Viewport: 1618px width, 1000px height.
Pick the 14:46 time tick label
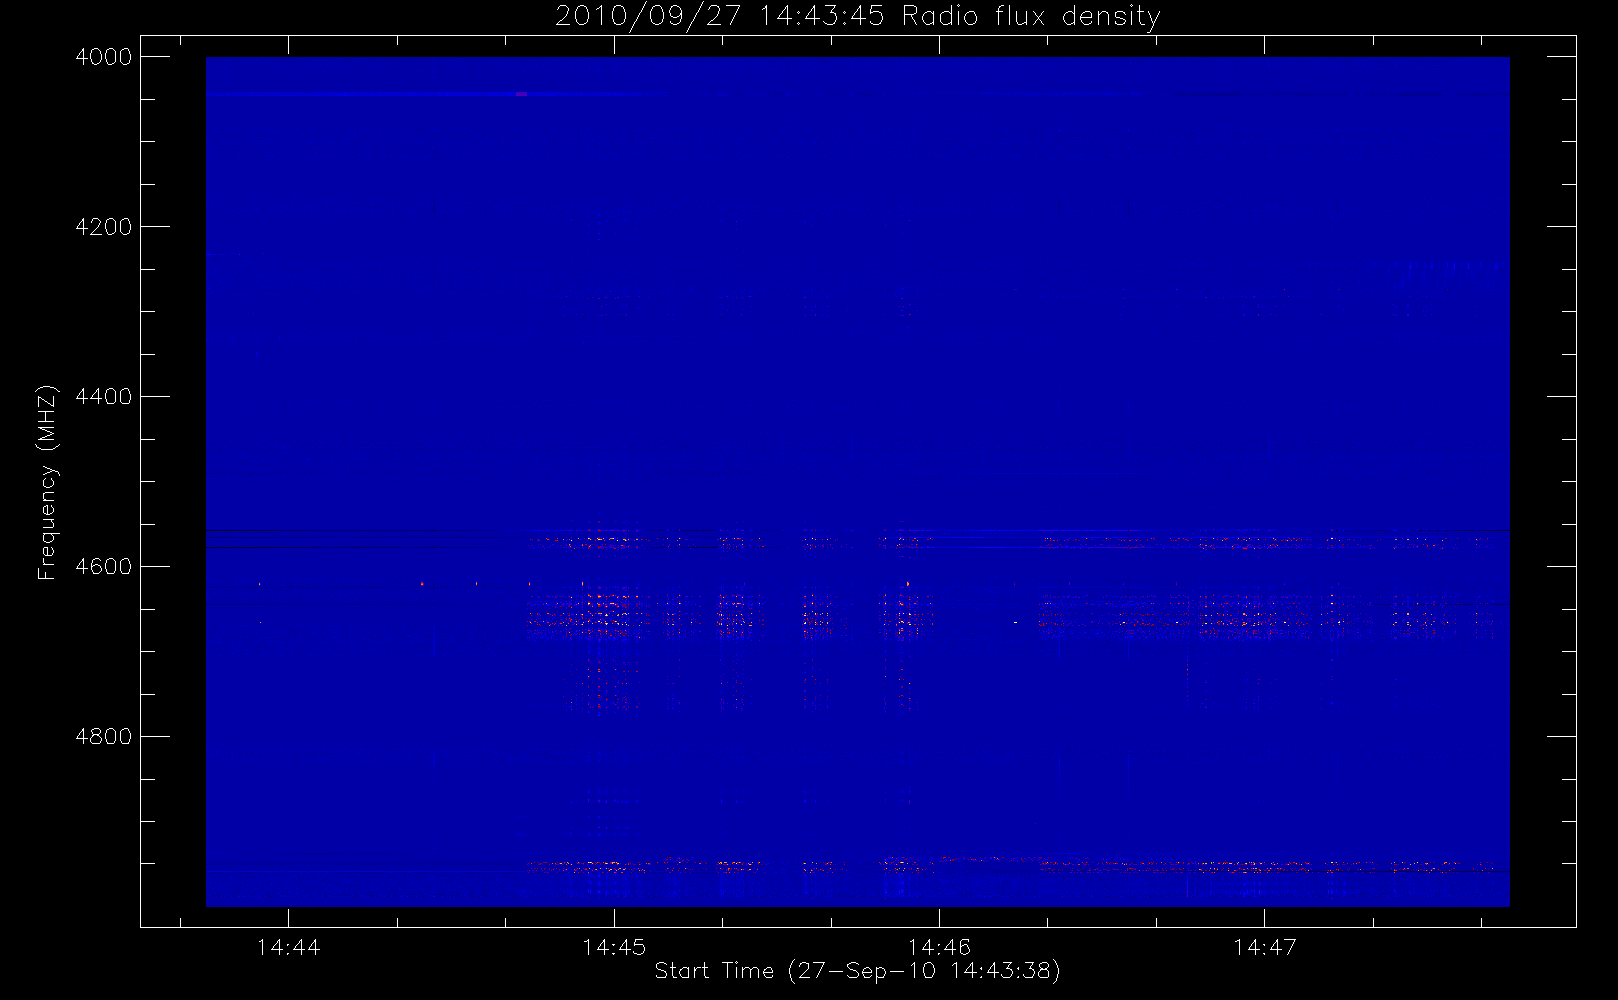[939, 947]
